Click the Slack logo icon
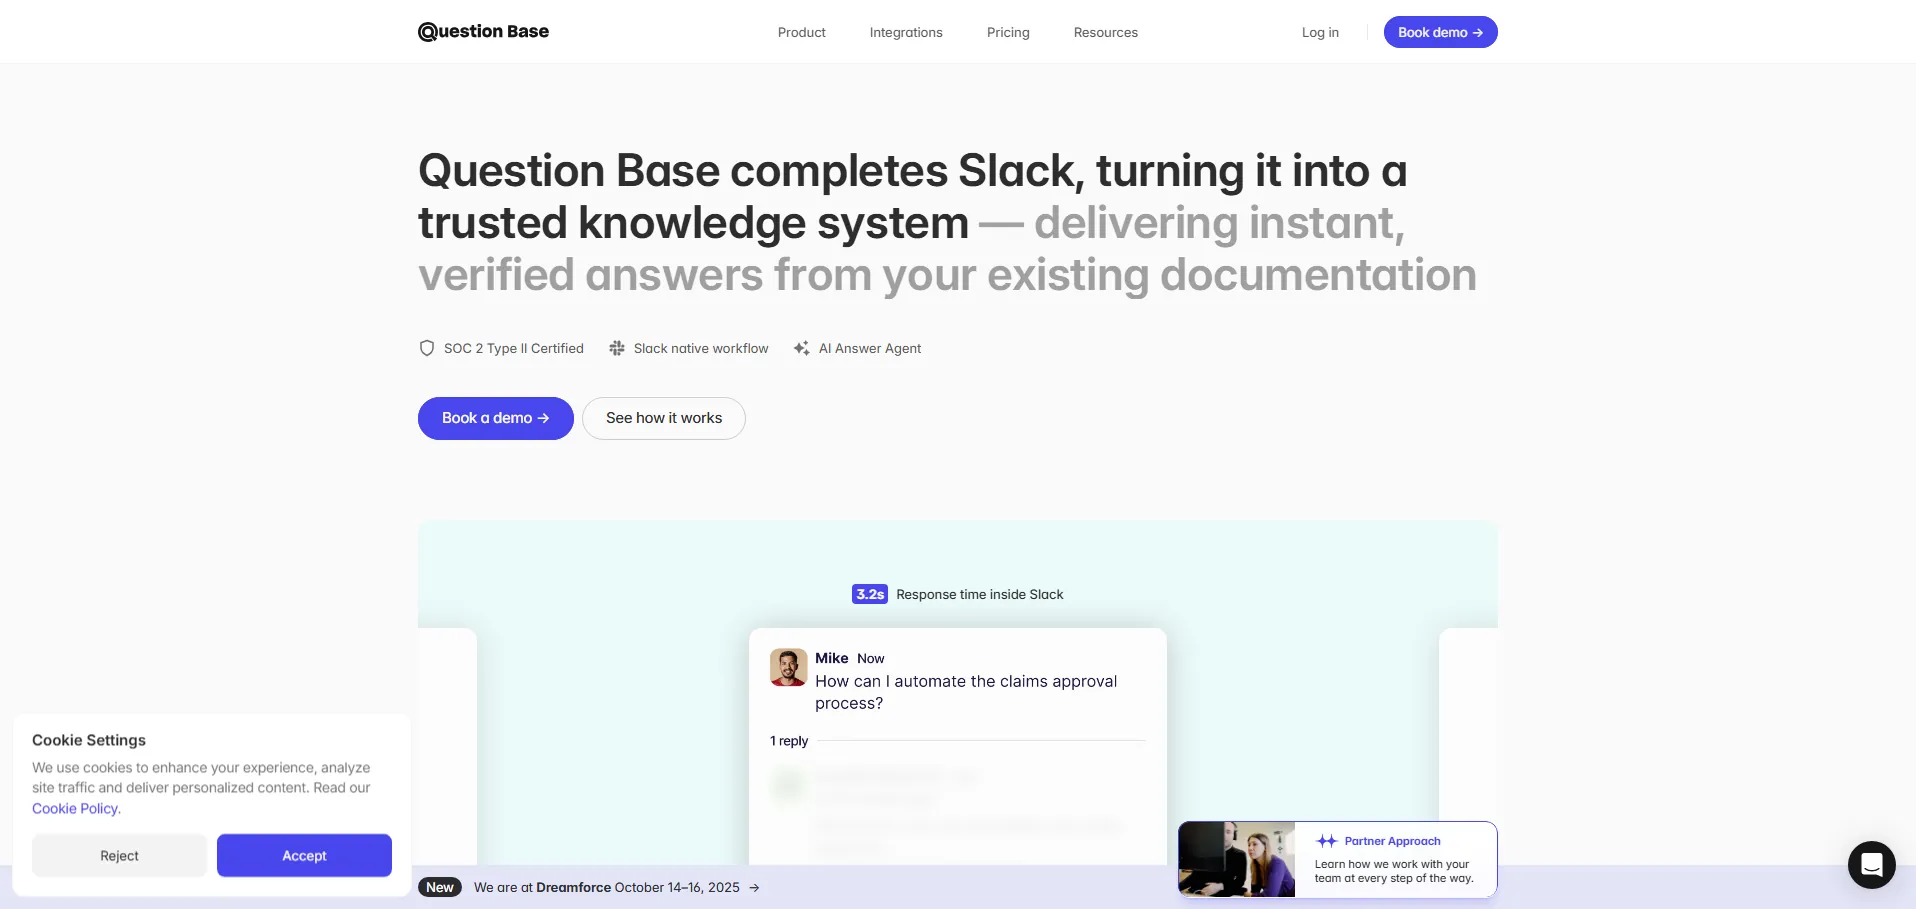 tap(617, 348)
